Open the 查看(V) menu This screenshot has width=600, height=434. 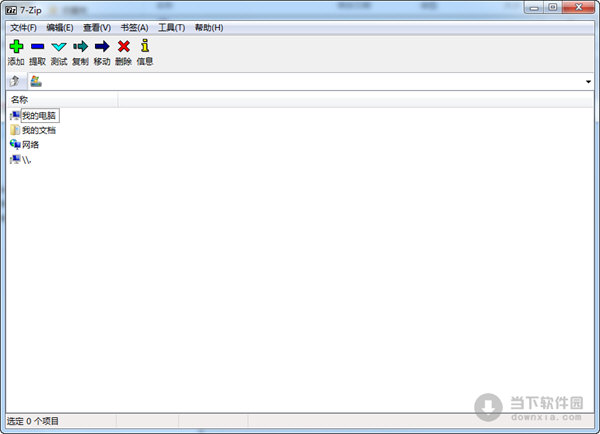pos(97,28)
